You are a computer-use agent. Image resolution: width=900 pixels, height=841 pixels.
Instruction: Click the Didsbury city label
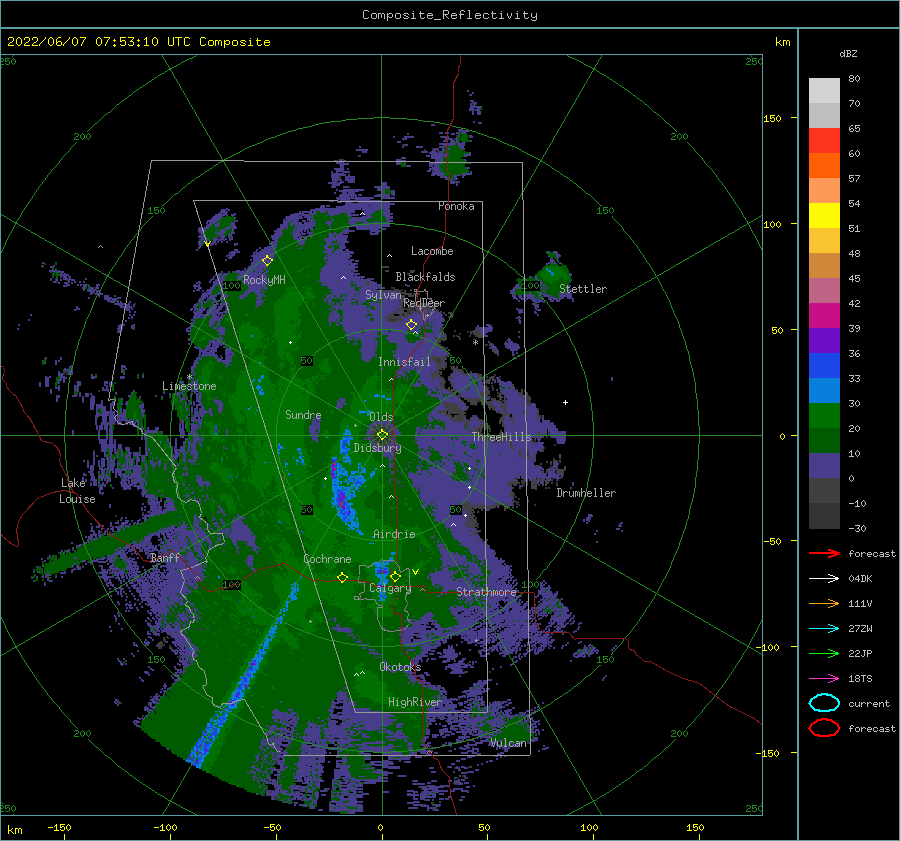click(377, 448)
